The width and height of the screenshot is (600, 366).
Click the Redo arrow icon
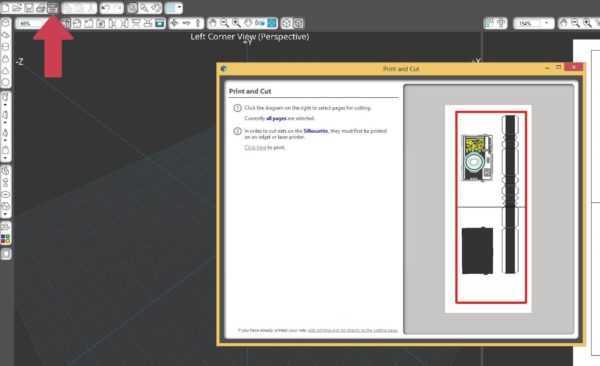click(x=117, y=8)
